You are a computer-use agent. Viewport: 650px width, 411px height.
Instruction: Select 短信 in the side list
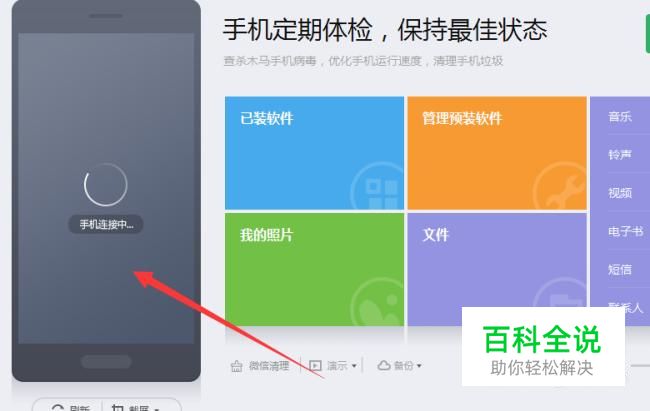click(620, 270)
